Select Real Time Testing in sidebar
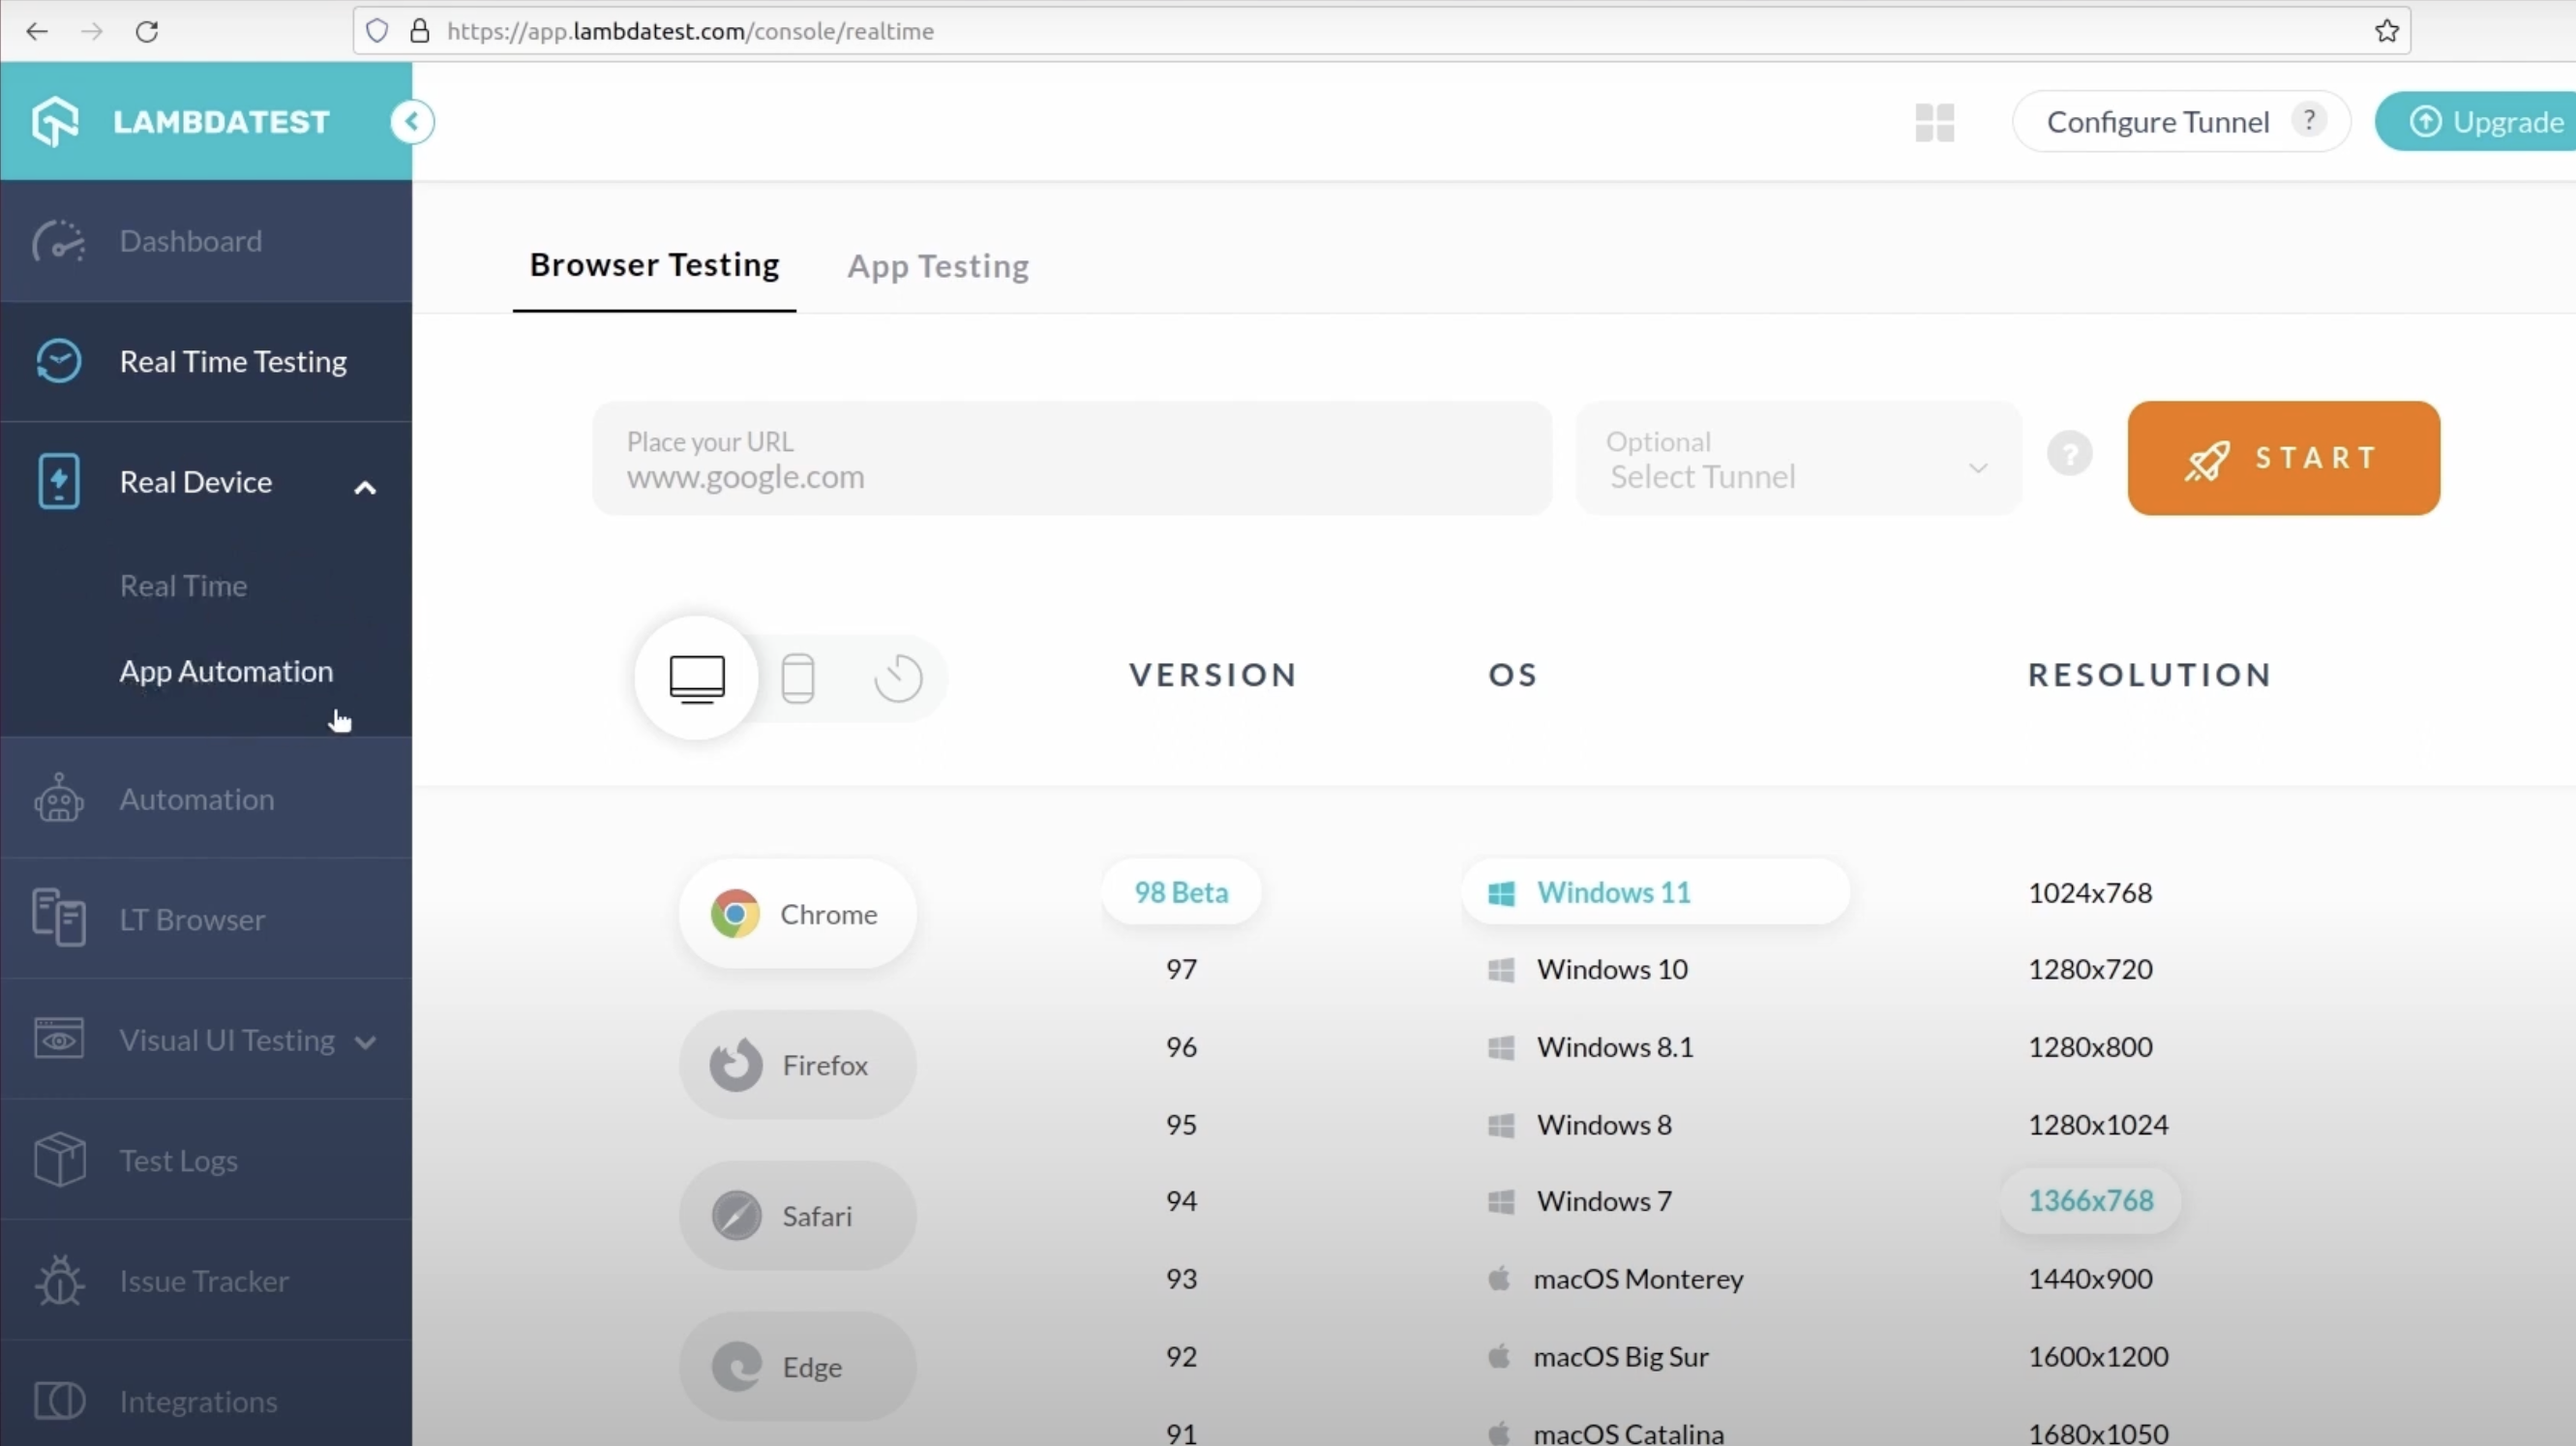 [205, 361]
